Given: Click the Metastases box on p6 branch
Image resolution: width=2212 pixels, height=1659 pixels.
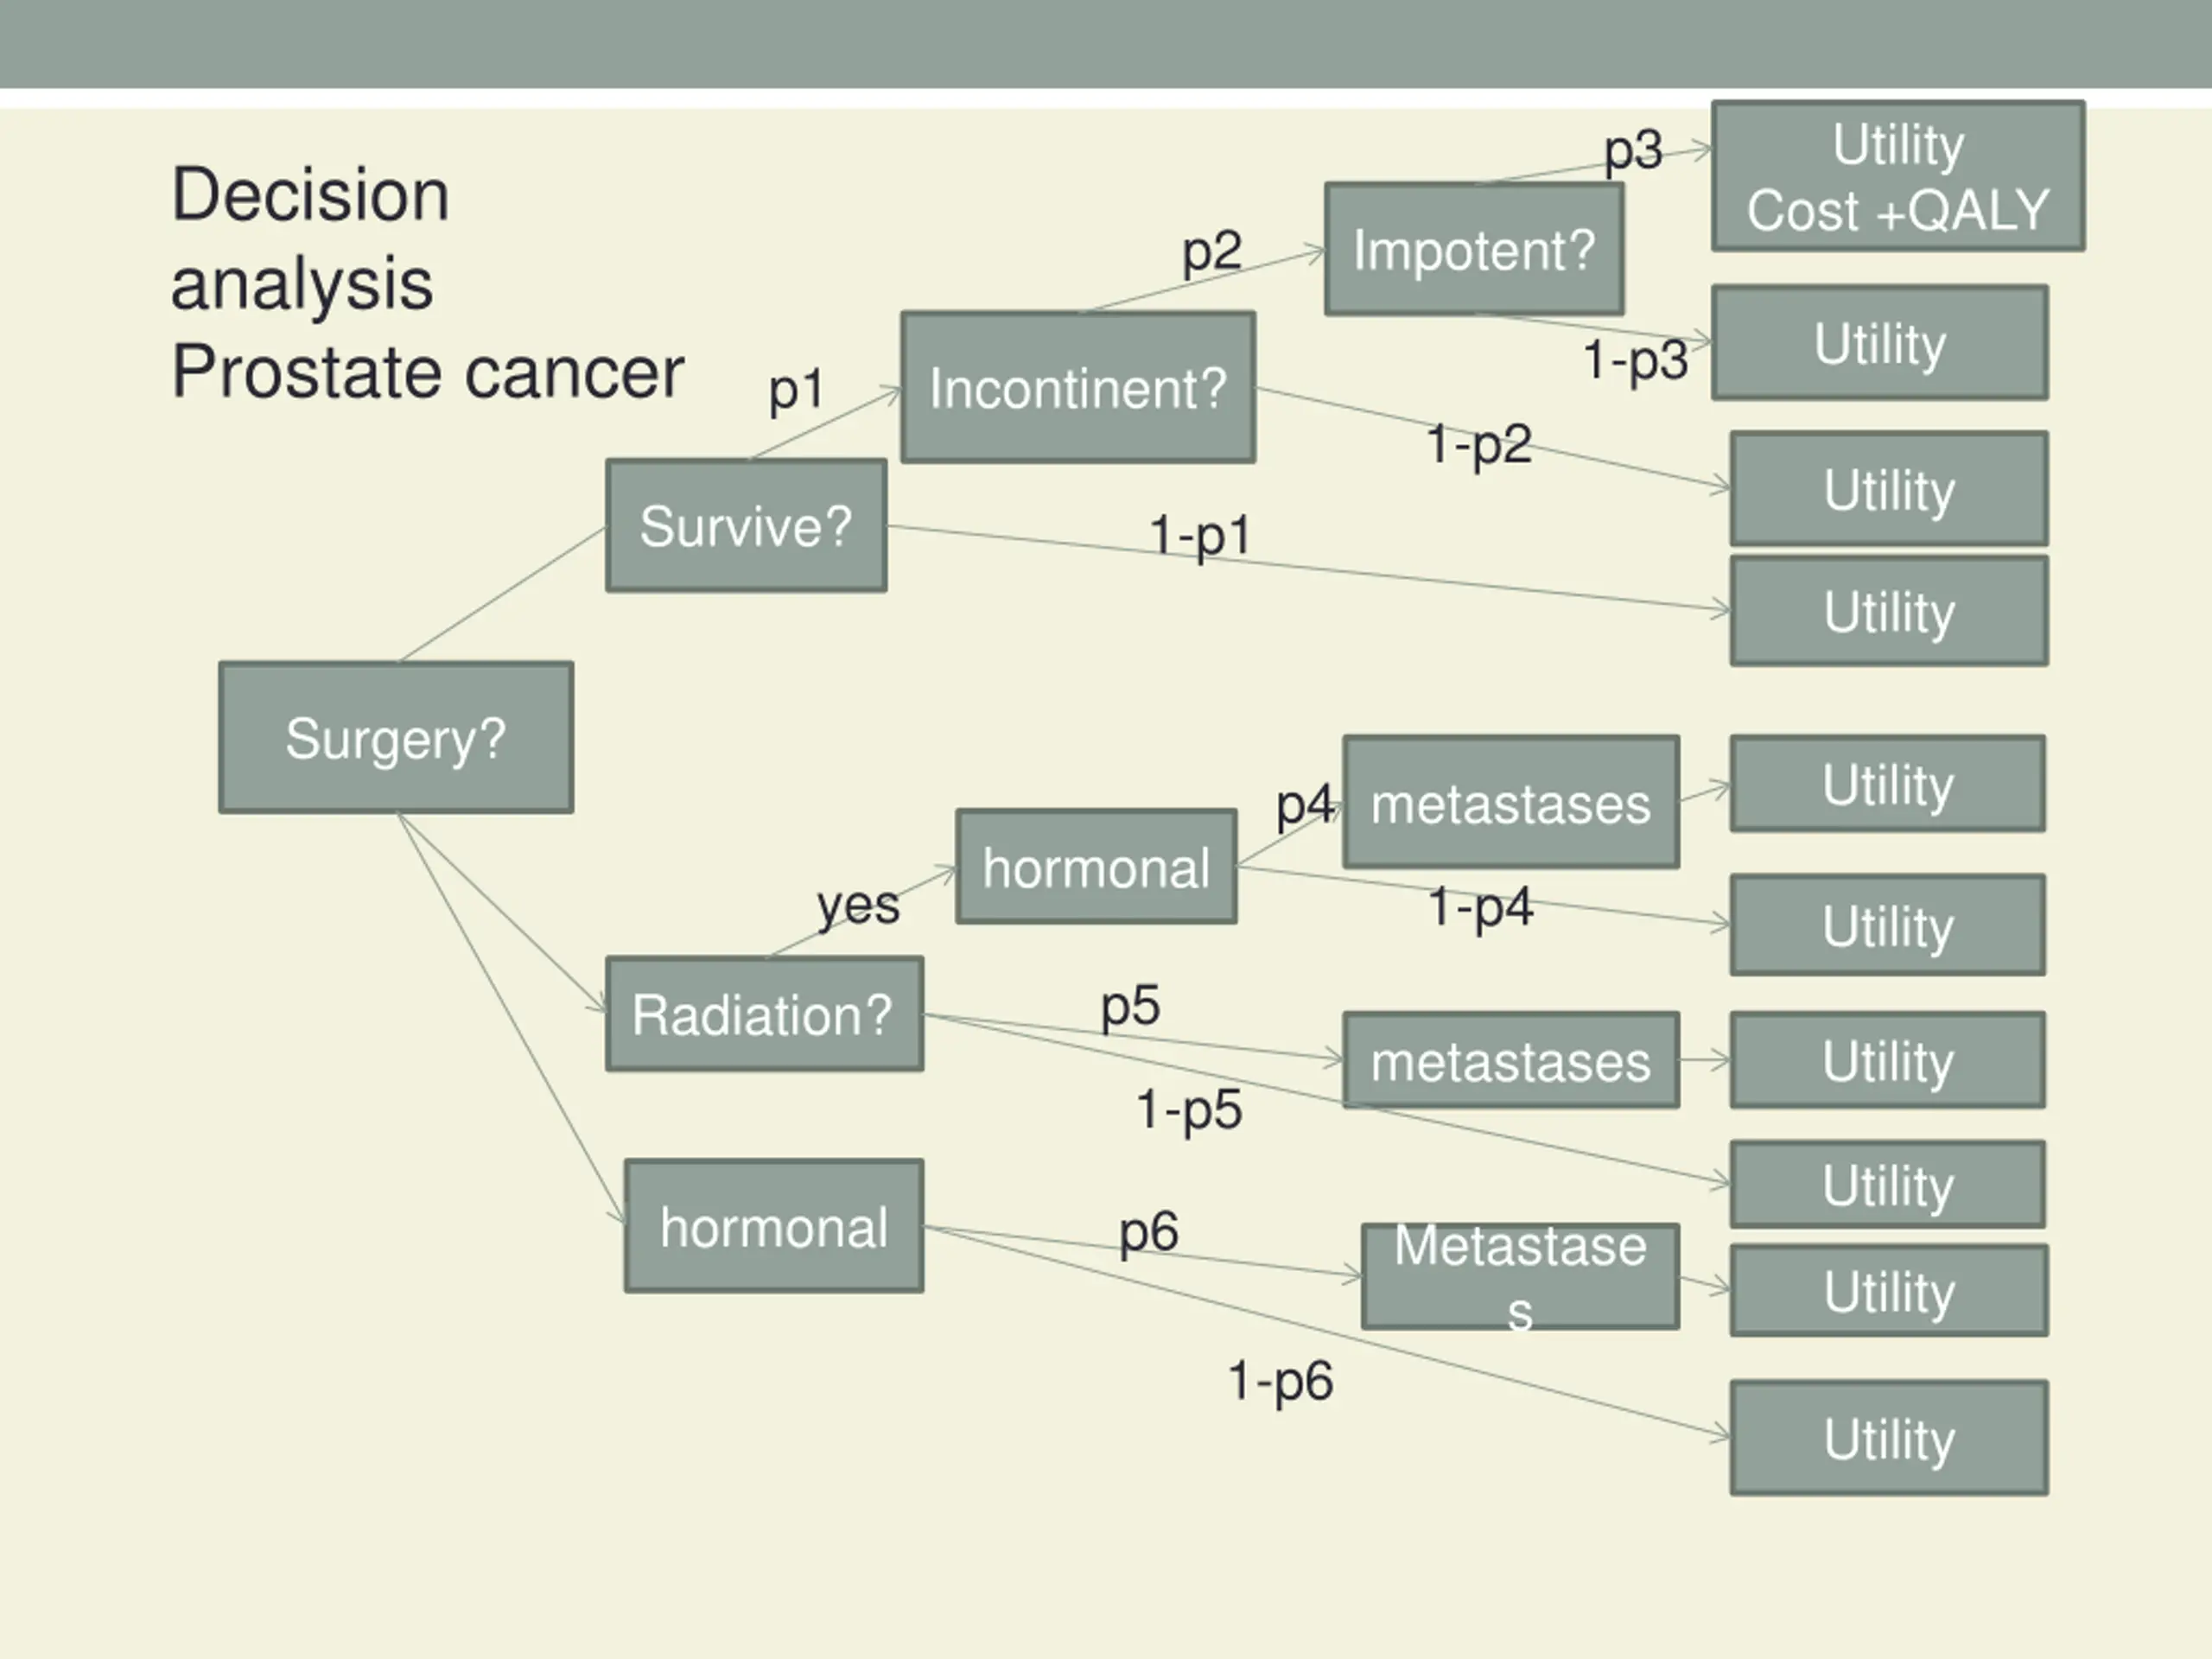Looking at the screenshot, I should click(x=1520, y=1276).
